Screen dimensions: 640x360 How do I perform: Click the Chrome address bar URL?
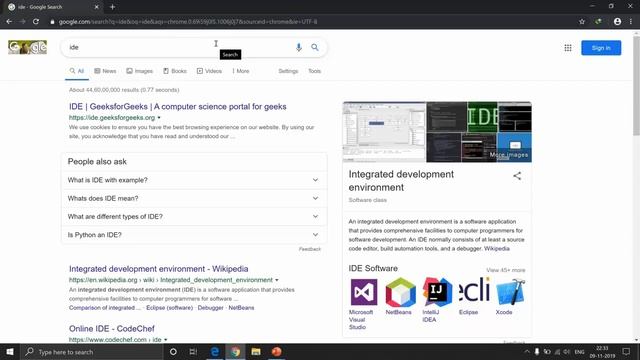[x=188, y=22]
